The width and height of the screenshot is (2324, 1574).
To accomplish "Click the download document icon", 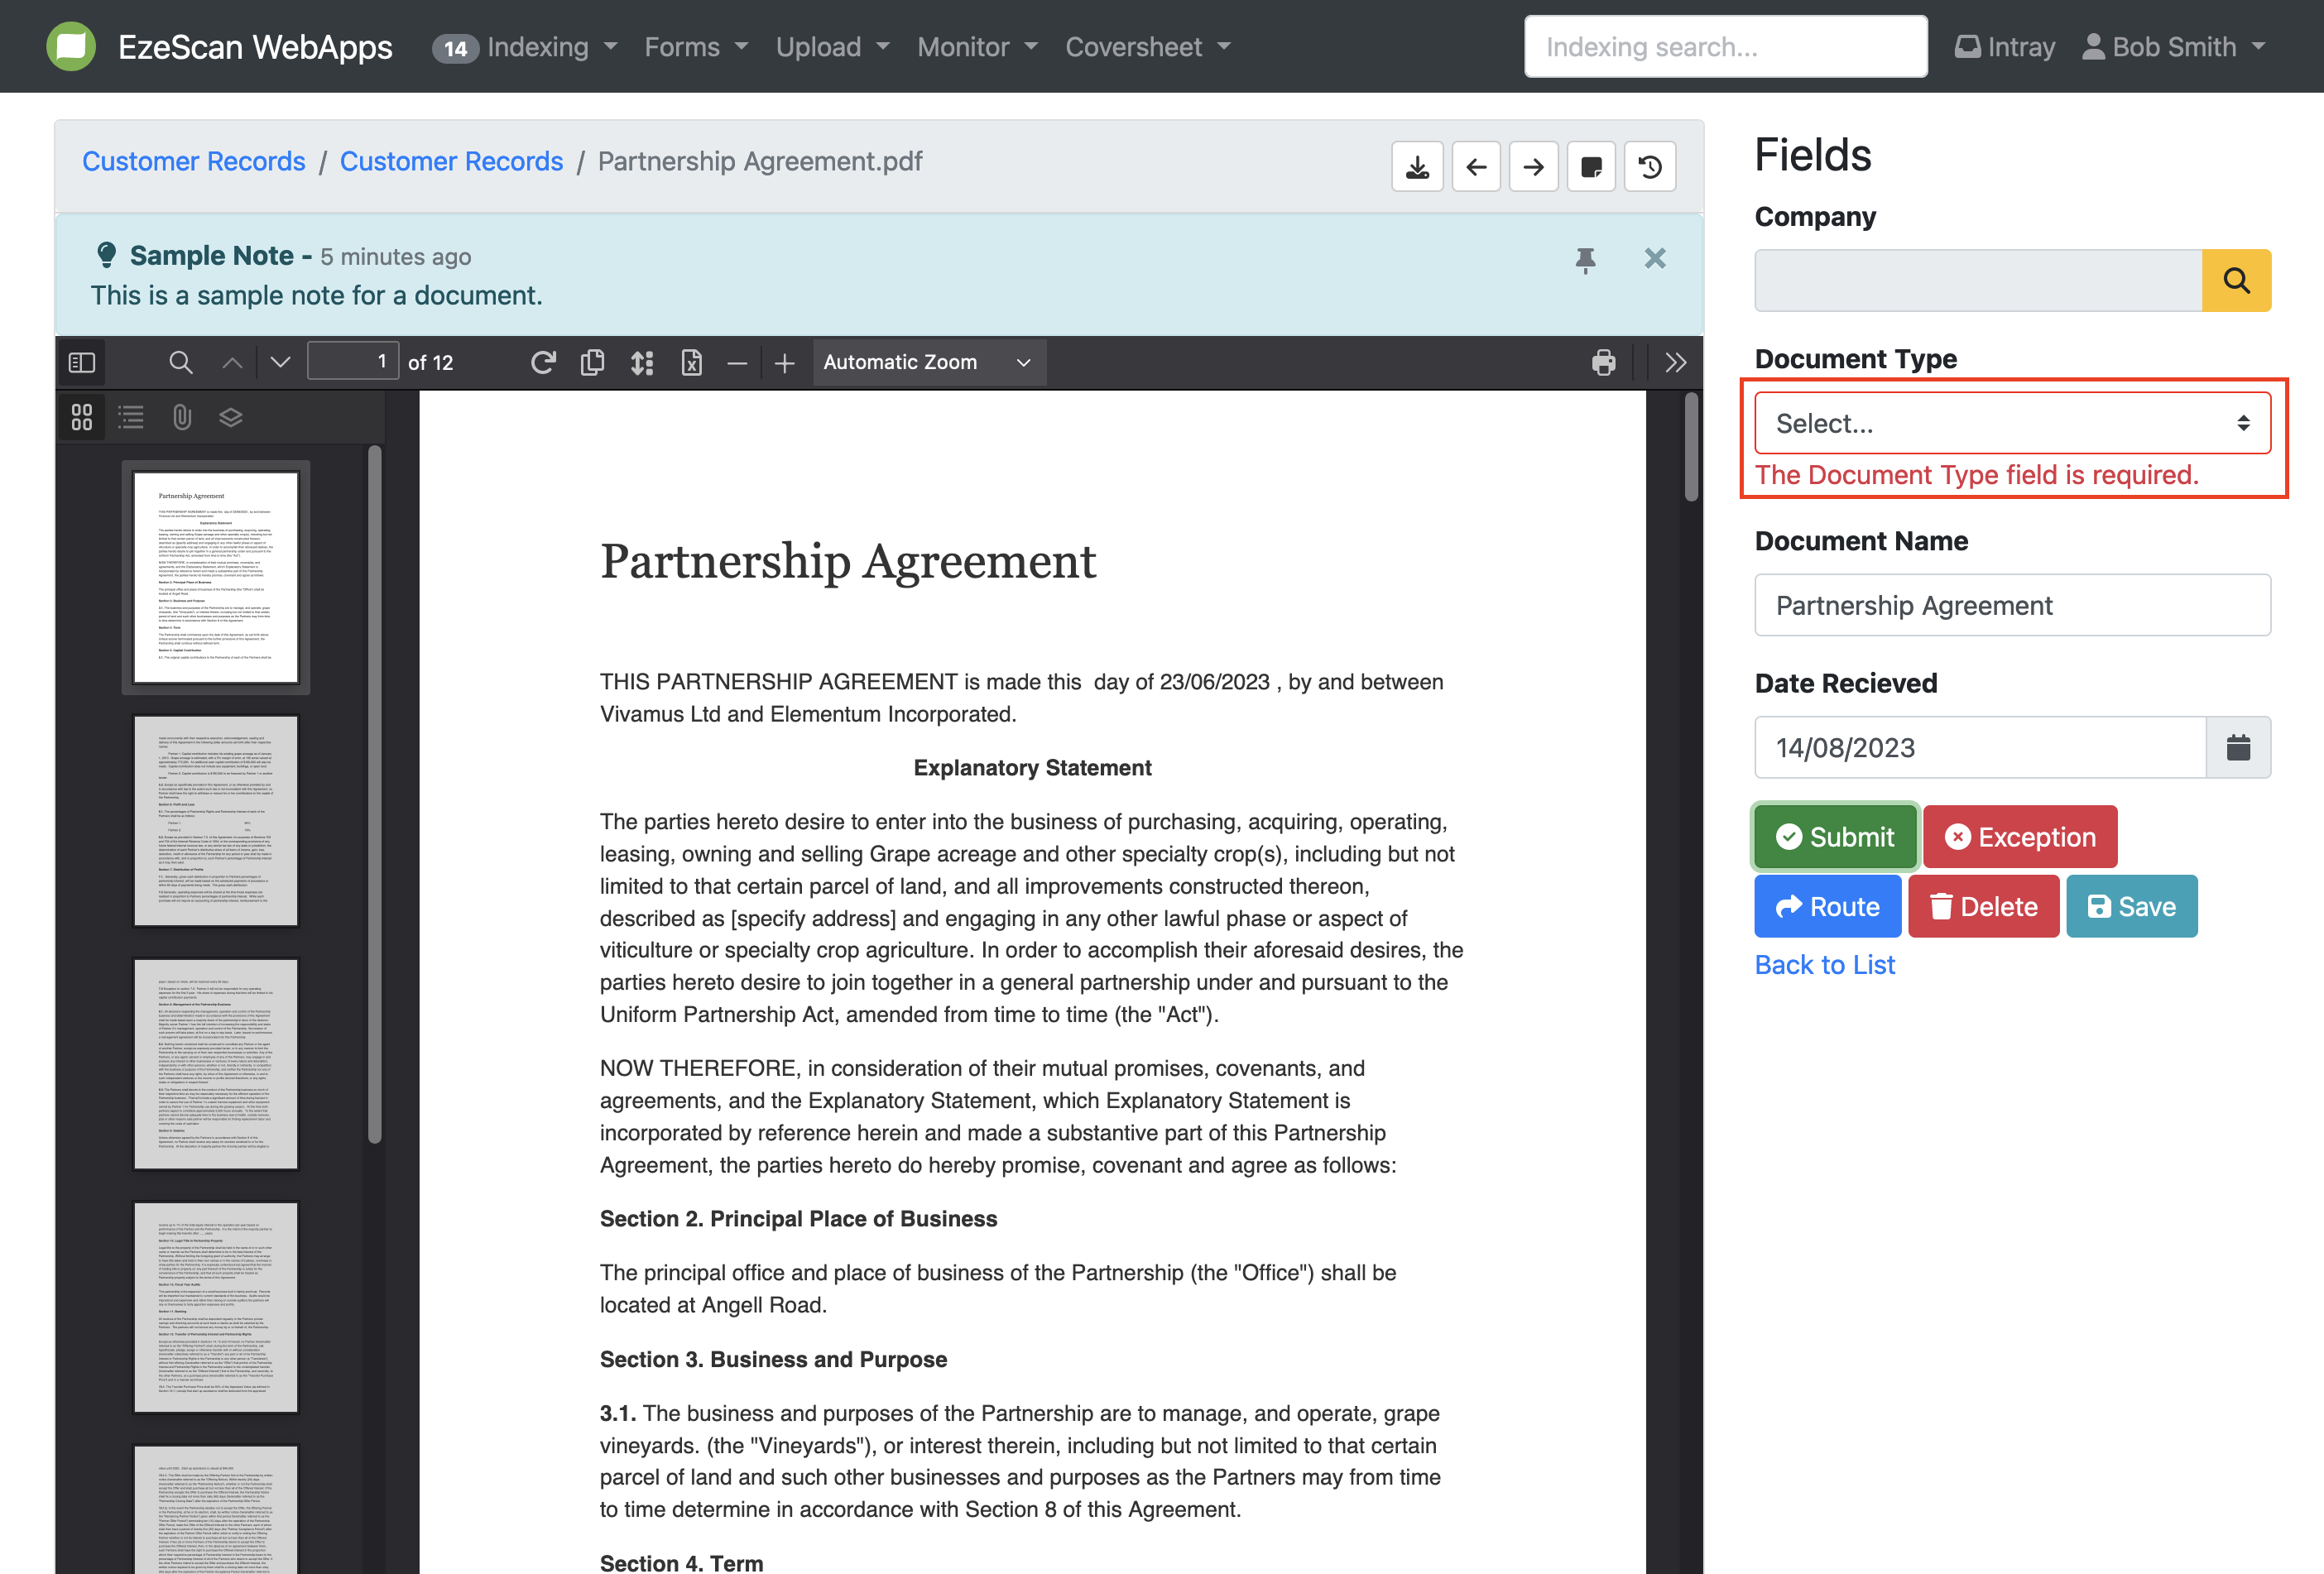I will 1417,166.
